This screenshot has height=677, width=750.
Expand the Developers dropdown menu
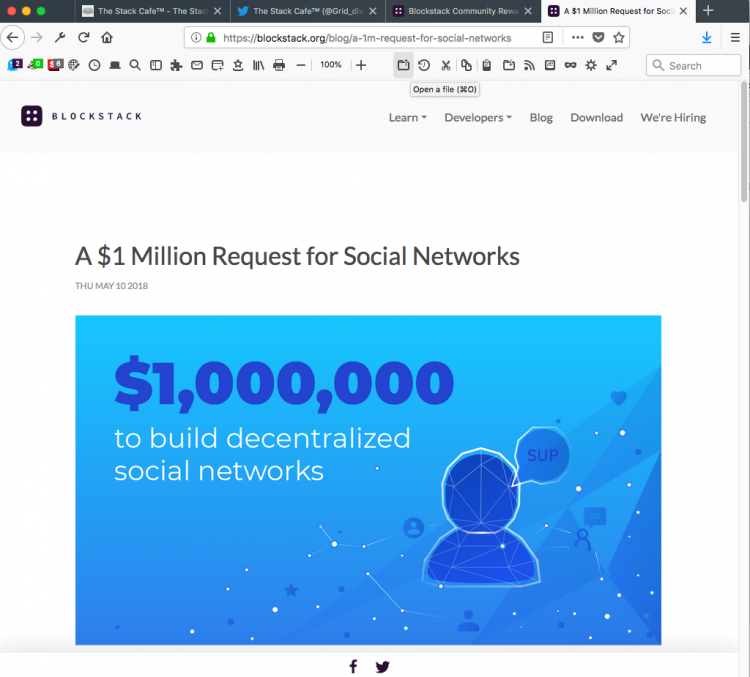[478, 118]
